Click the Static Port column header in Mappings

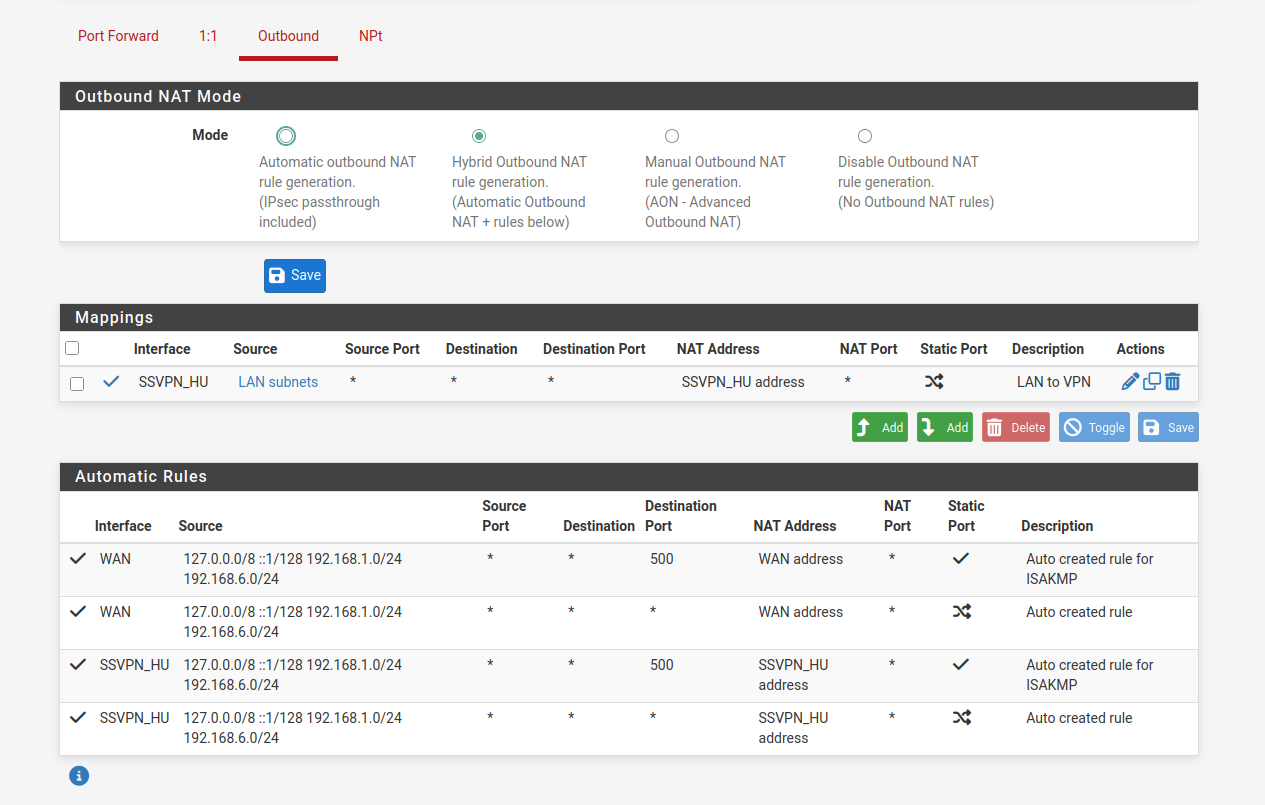point(954,349)
